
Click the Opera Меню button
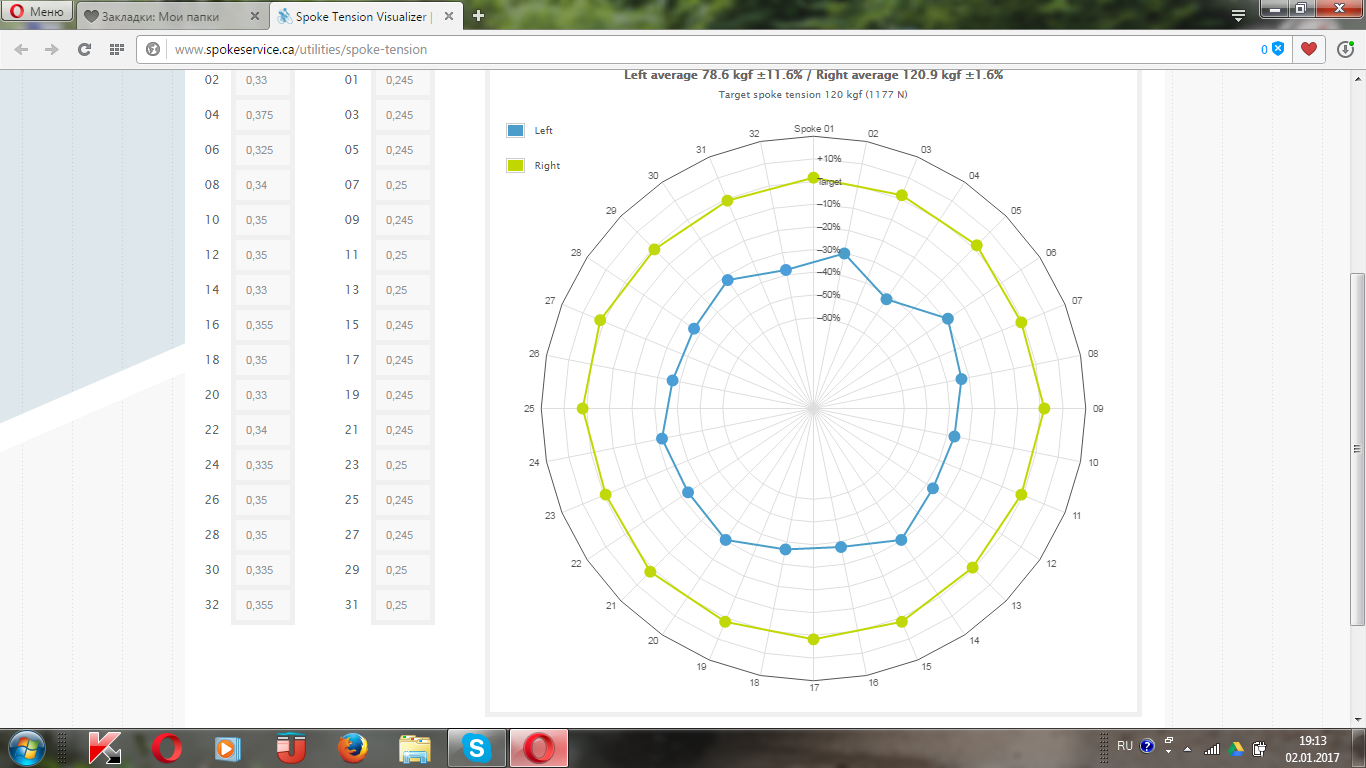coord(37,13)
